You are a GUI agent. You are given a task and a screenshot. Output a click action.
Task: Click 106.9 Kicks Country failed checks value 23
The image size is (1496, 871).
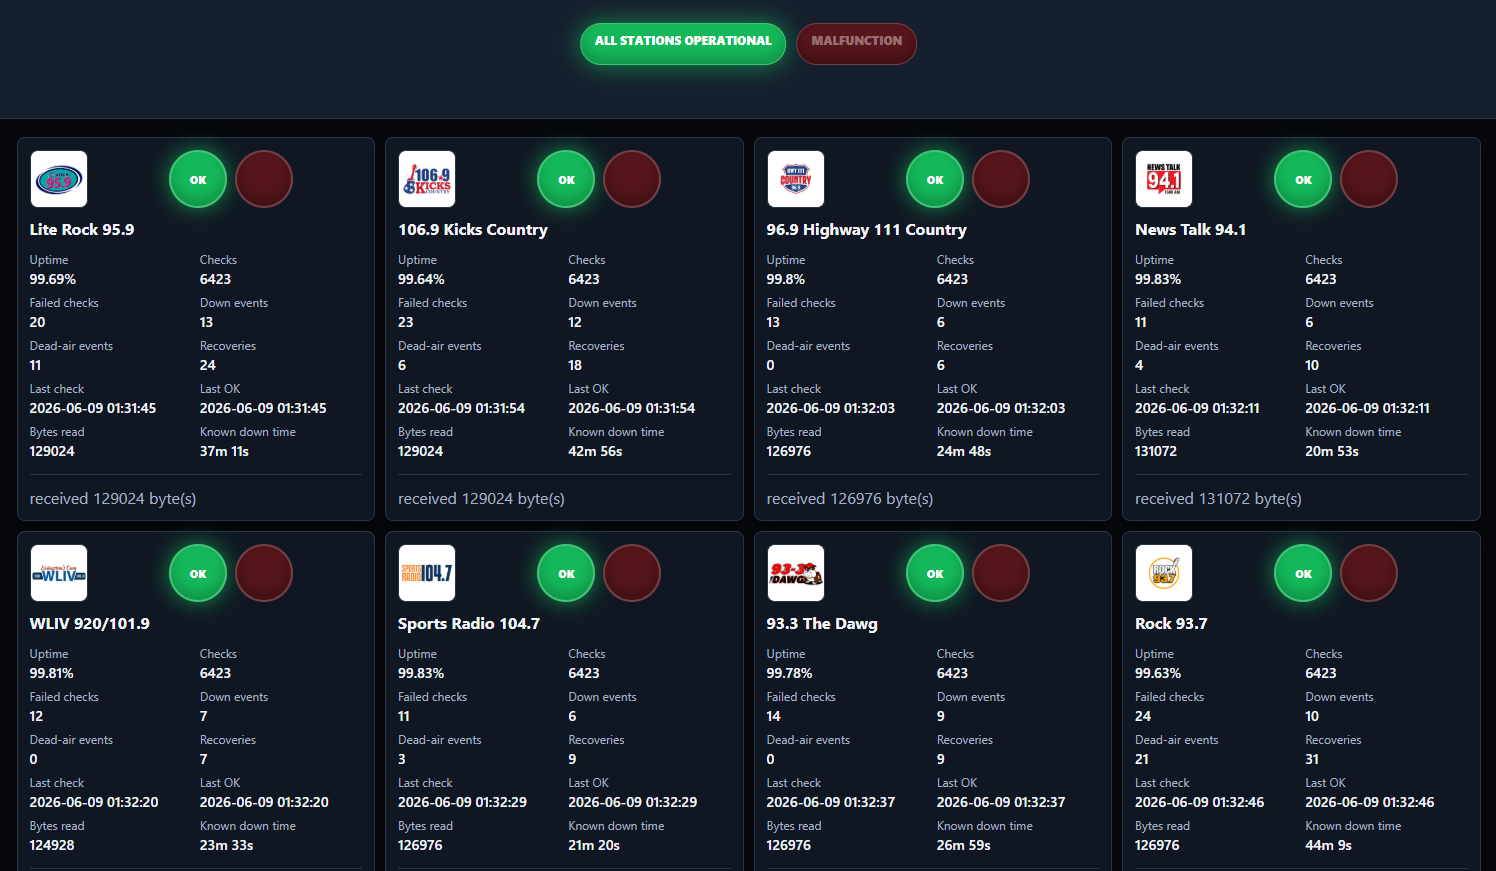[406, 322]
